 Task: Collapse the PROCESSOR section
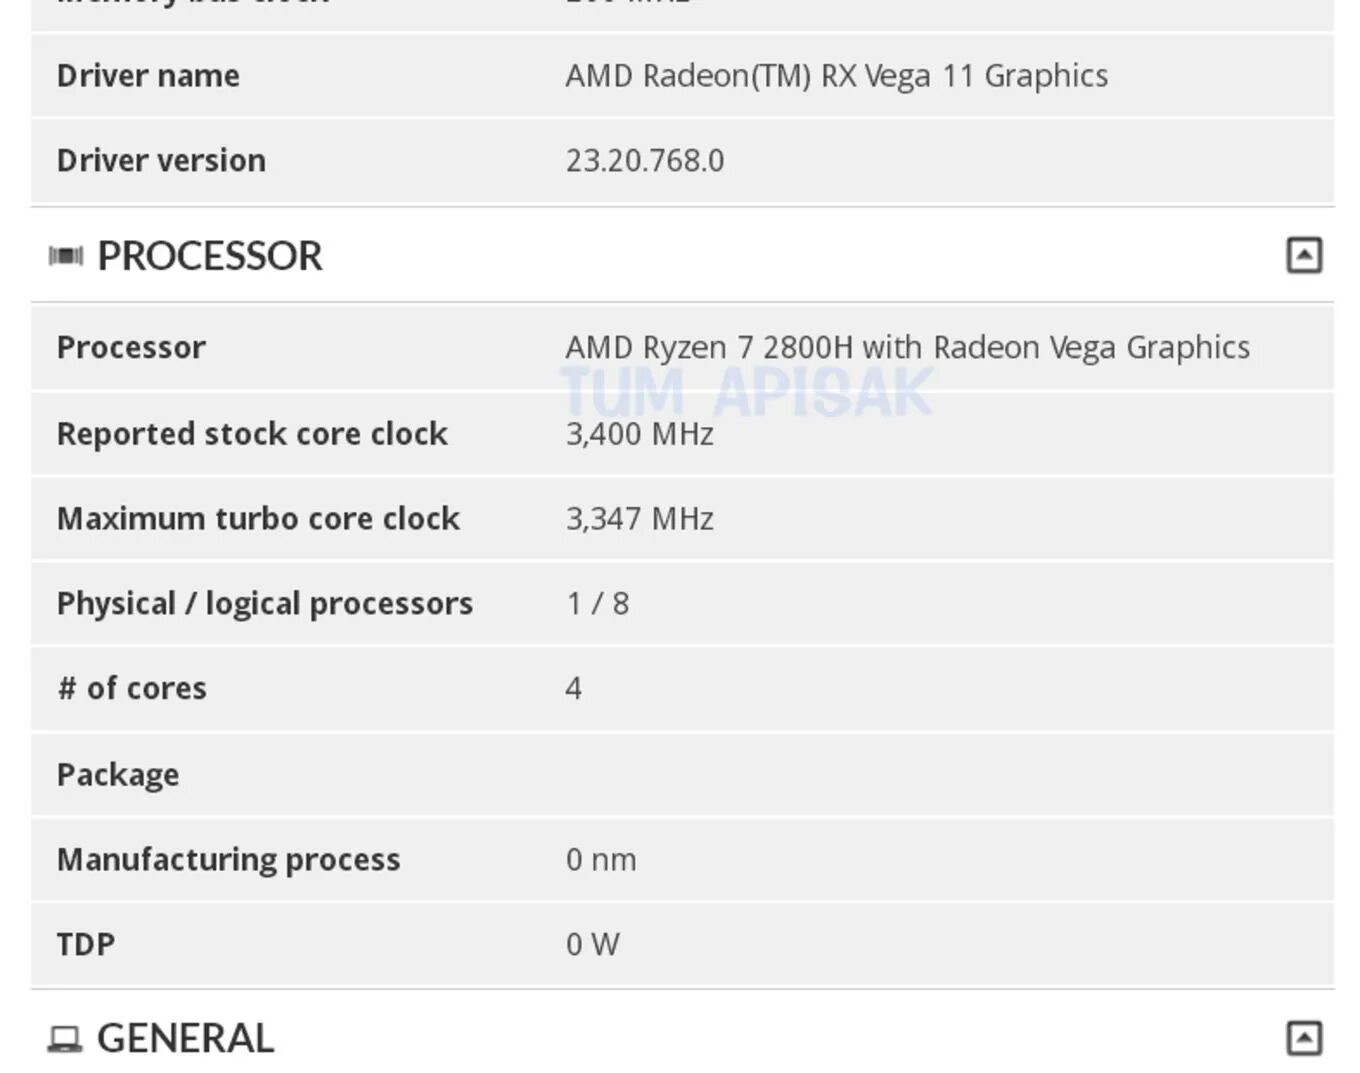(x=1303, y=255)
